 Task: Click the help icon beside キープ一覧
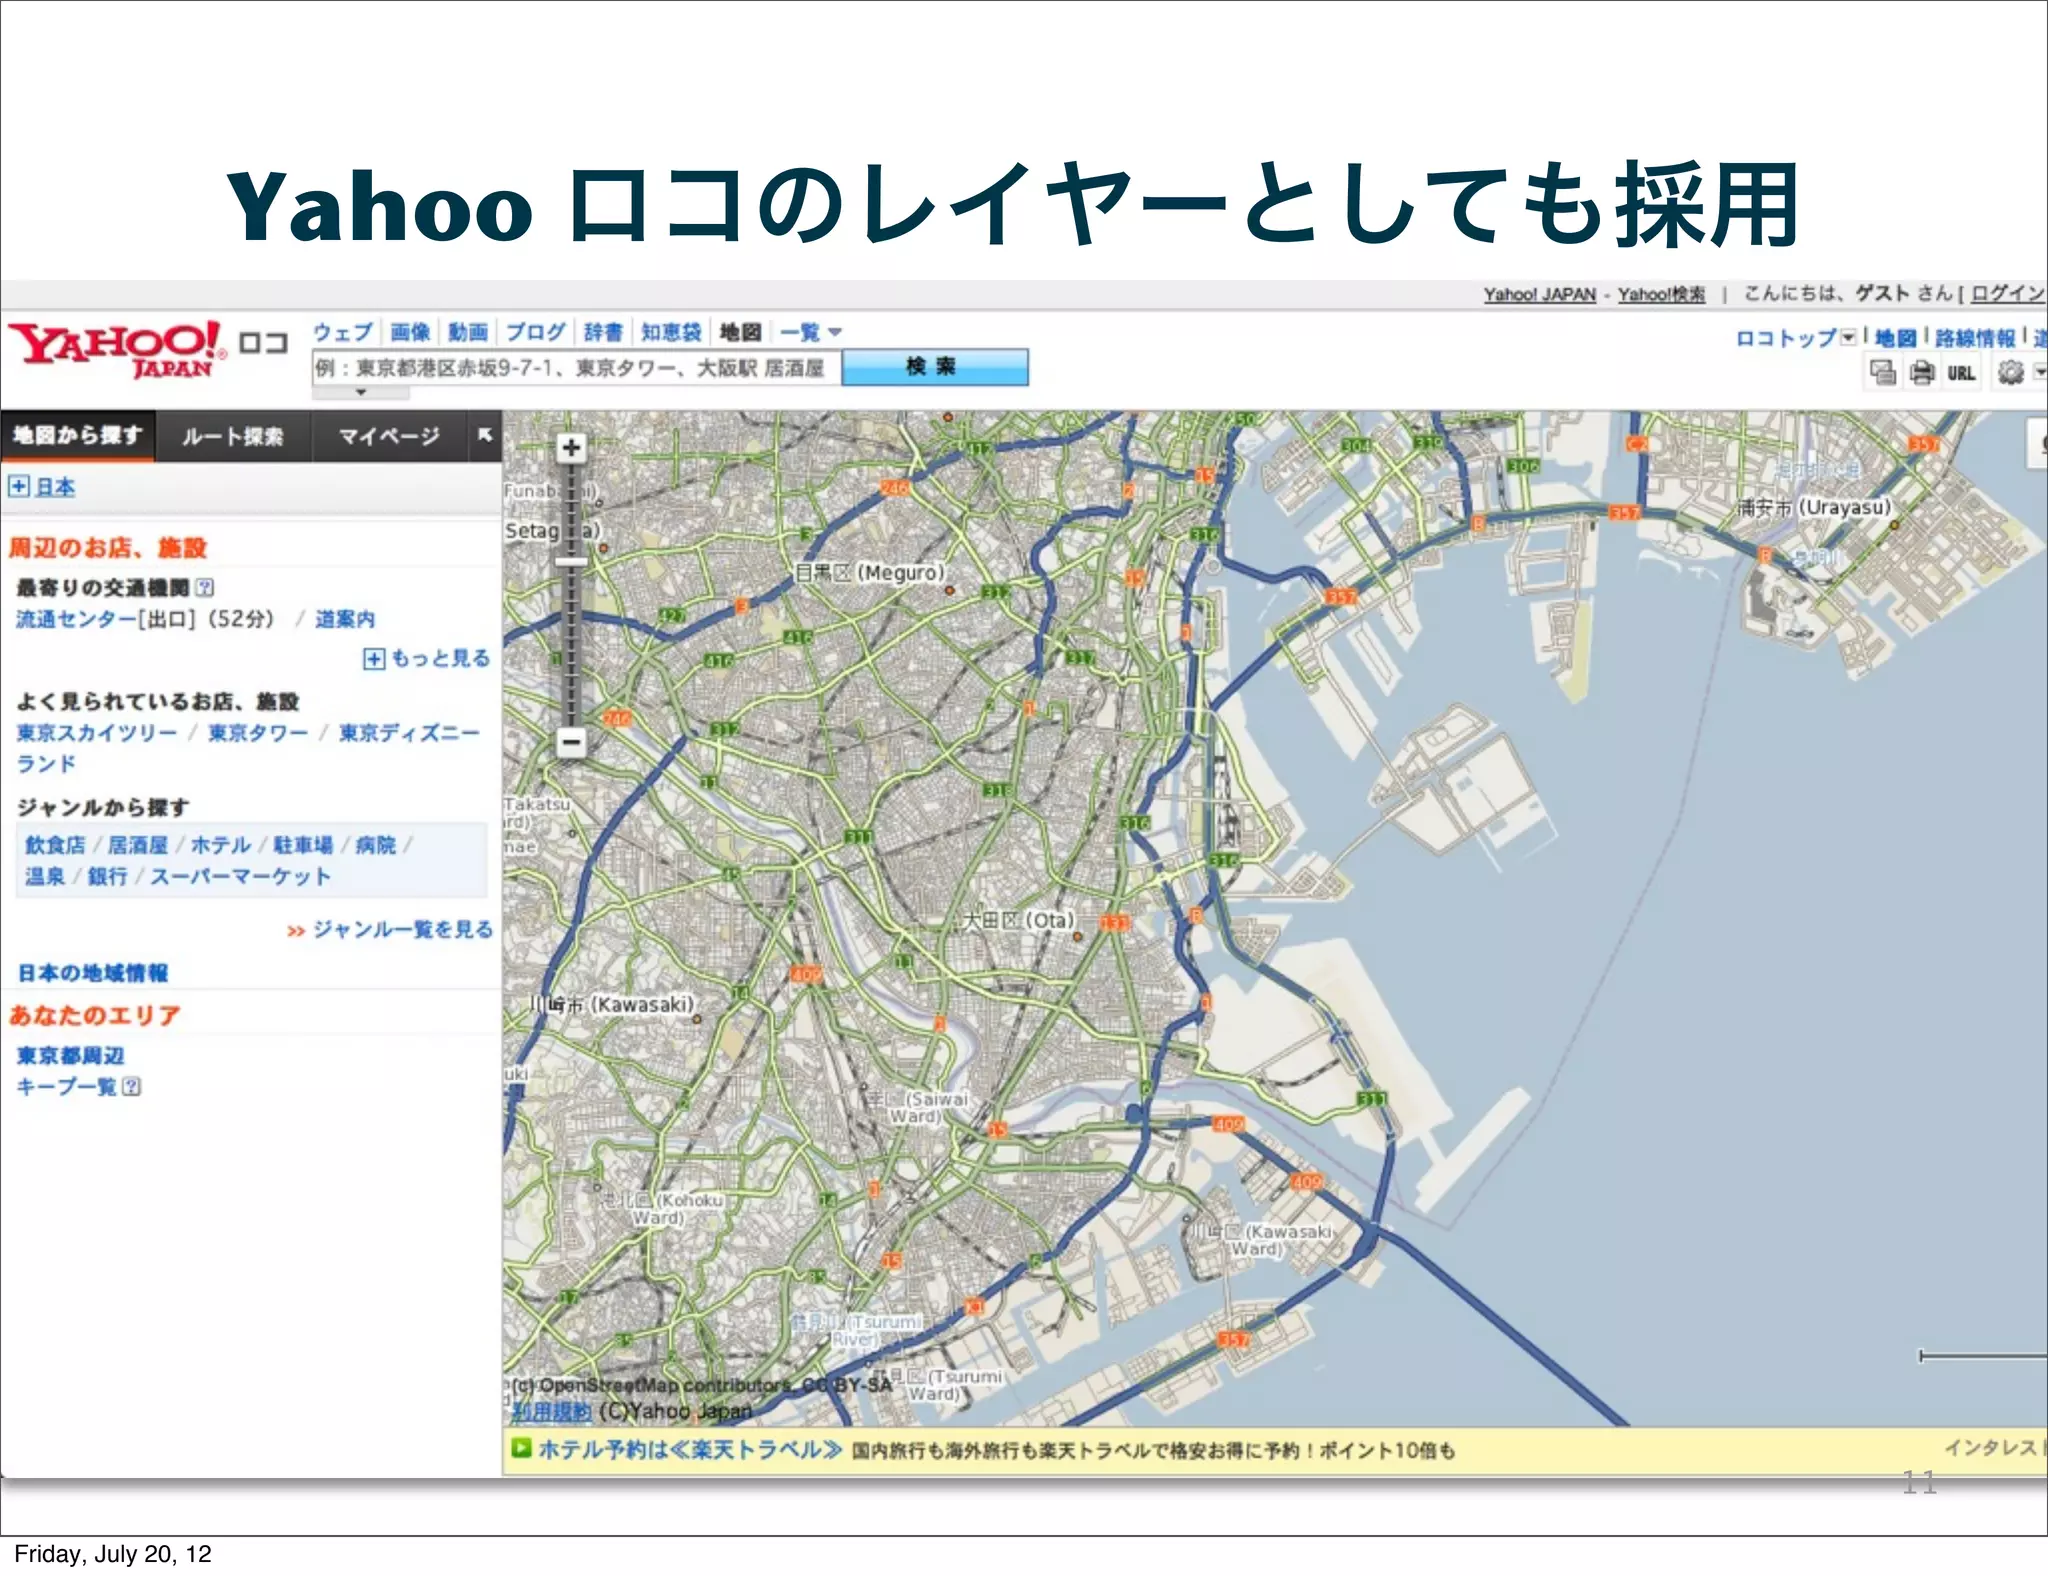click(131, 1086)
